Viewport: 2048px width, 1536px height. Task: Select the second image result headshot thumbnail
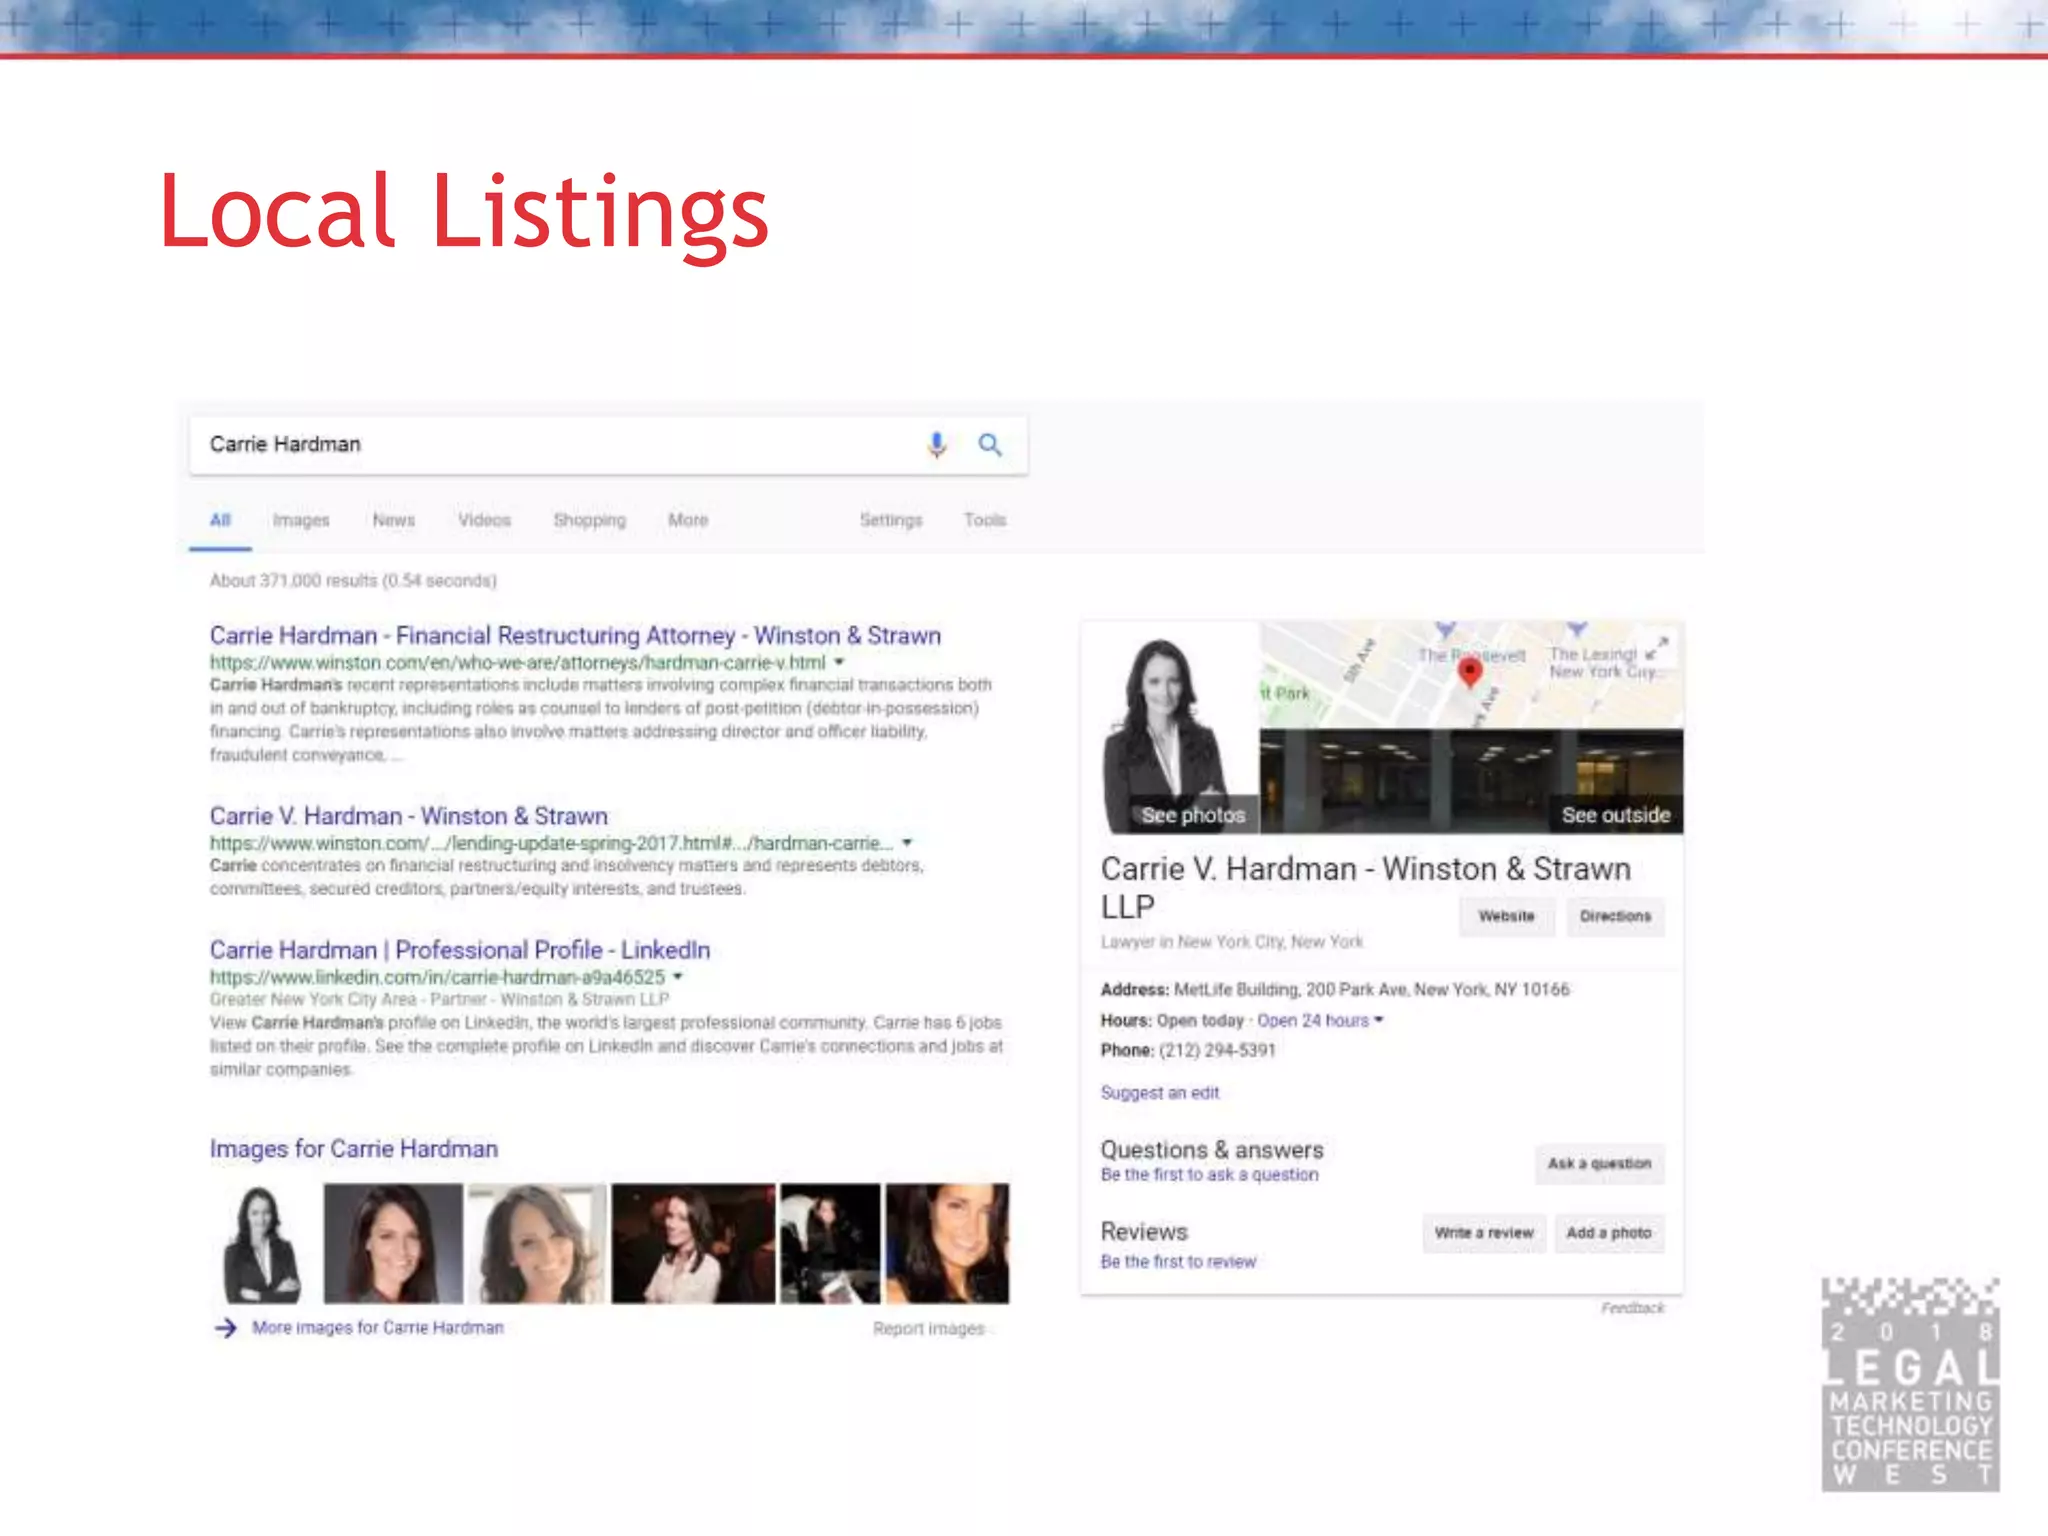tap(393, 1244)
